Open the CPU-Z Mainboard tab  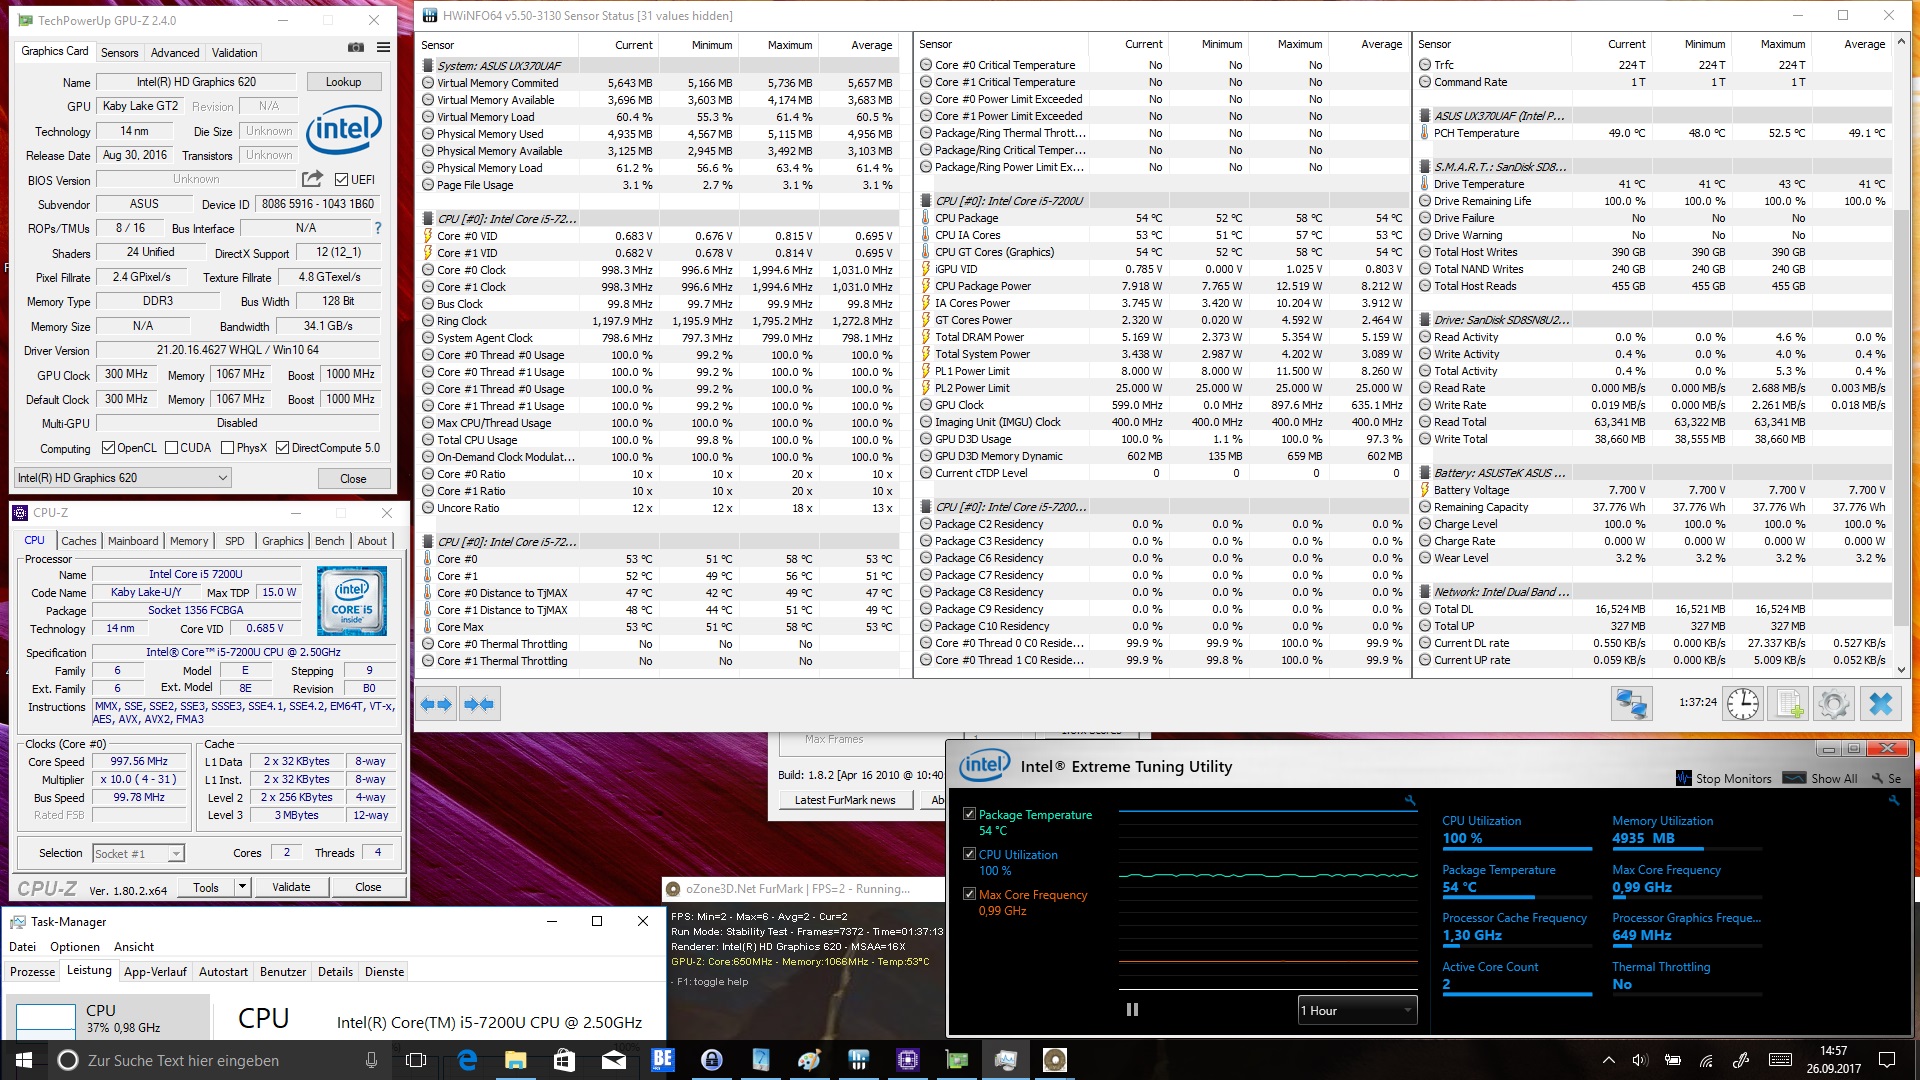[x=133, y=541]
